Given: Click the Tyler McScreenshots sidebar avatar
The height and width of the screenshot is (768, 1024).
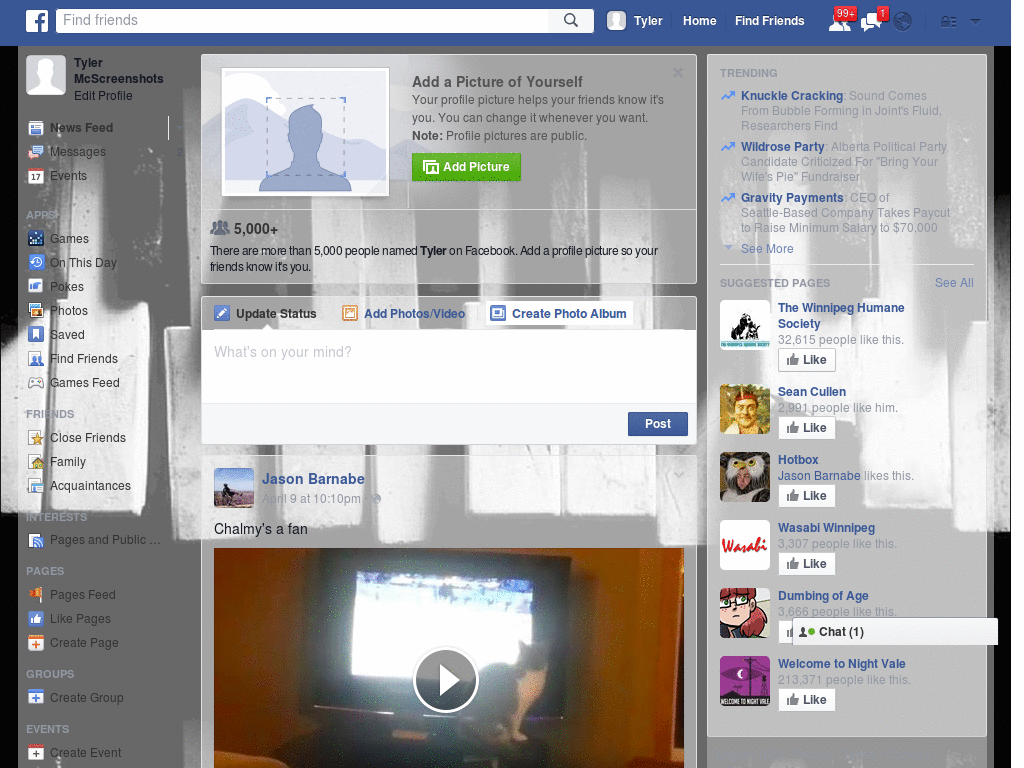Looking at the screenshot, I should click(x=46, y=75).
